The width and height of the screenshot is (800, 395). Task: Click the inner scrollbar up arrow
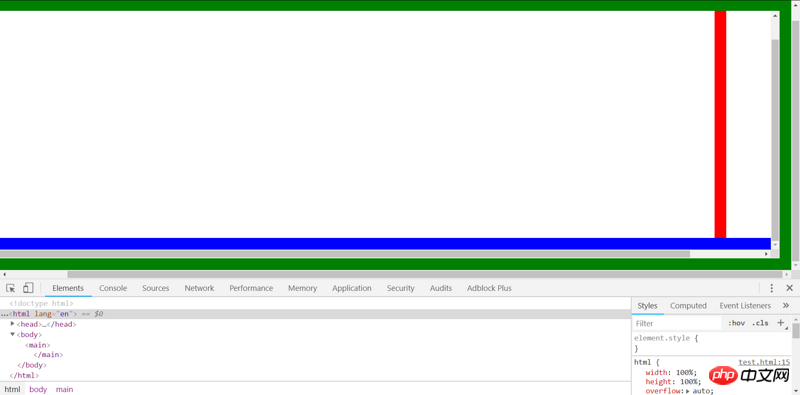tap(776, 16)
